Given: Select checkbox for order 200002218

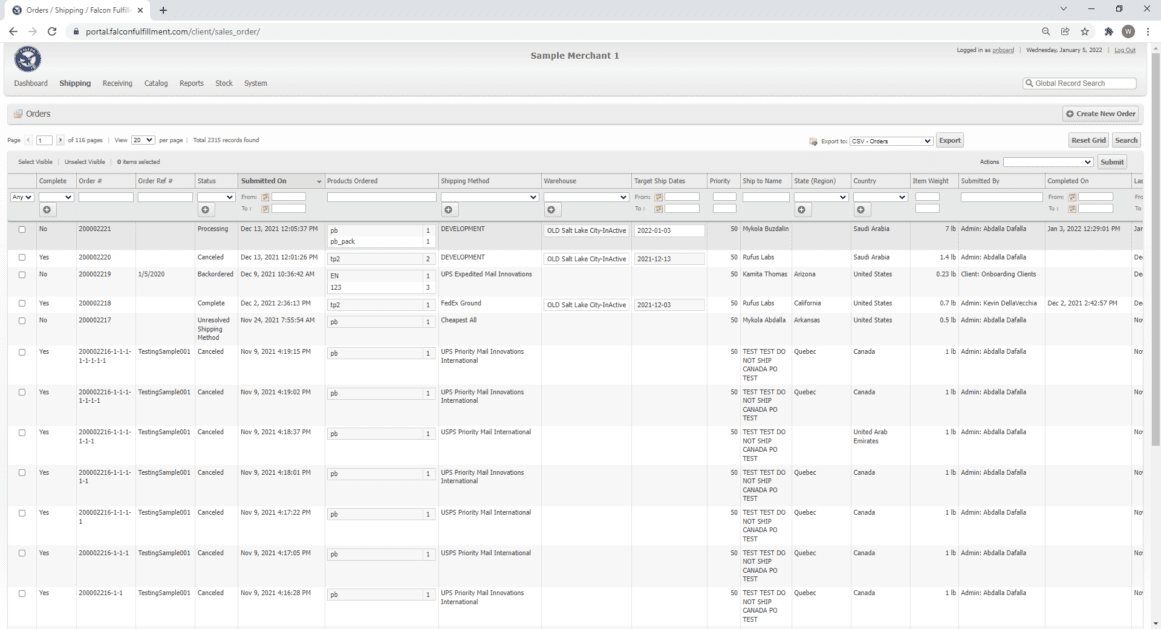Looking at the screenshot, I should tap(21, 303).
